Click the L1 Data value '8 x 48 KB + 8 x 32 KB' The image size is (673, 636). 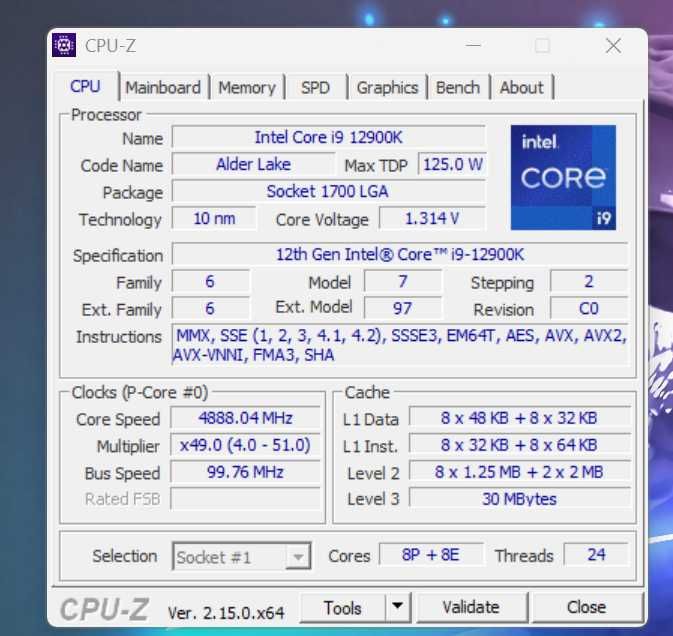click(519, 418)
